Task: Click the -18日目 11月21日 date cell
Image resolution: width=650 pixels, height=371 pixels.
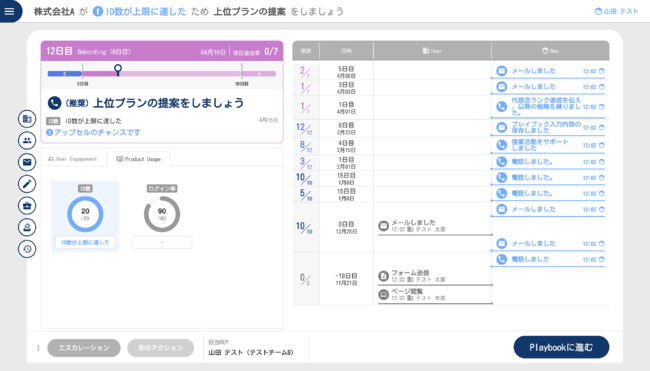Action: (346, 279)
